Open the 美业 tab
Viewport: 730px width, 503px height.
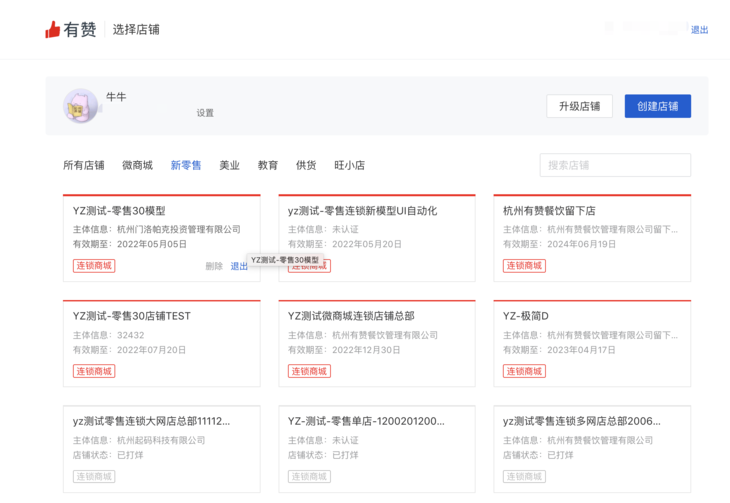tap(229, 165)
